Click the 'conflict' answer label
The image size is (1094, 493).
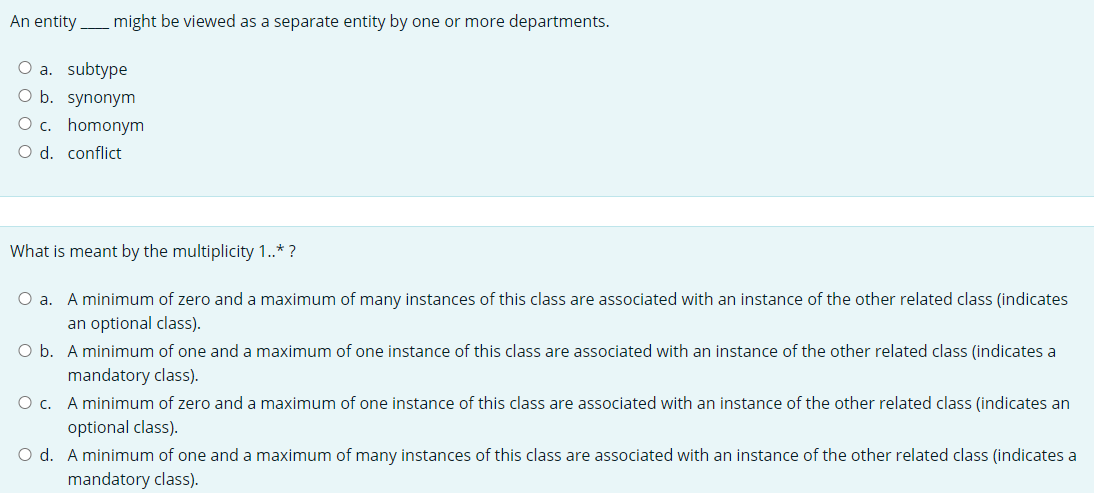(x=94, y=153)
